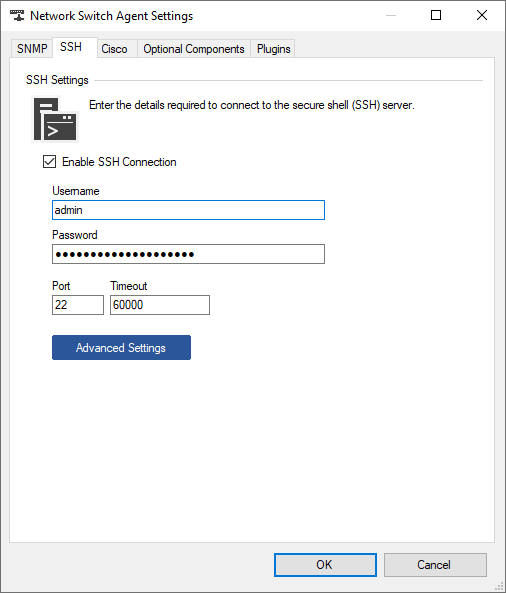
Task: Click the SSH terminal server icon
Action: 55,119
